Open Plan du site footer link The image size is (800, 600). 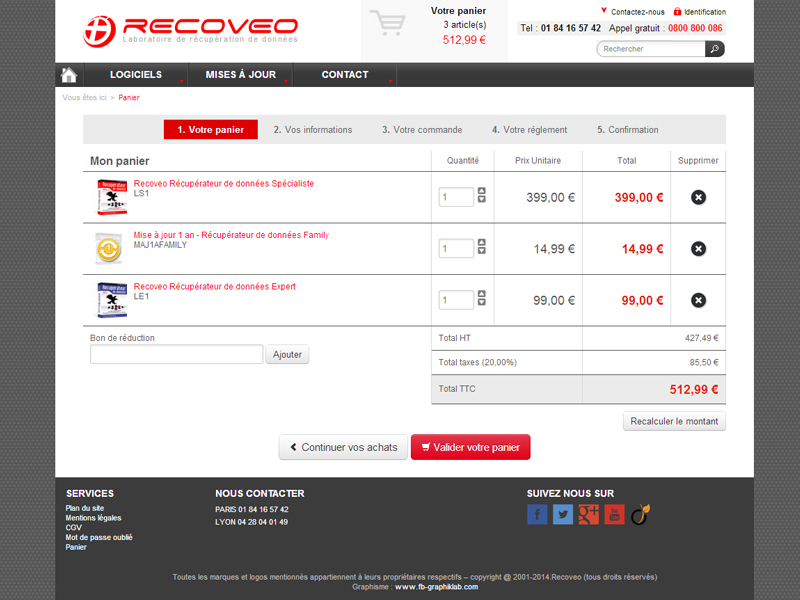click(x=85, y=508)
